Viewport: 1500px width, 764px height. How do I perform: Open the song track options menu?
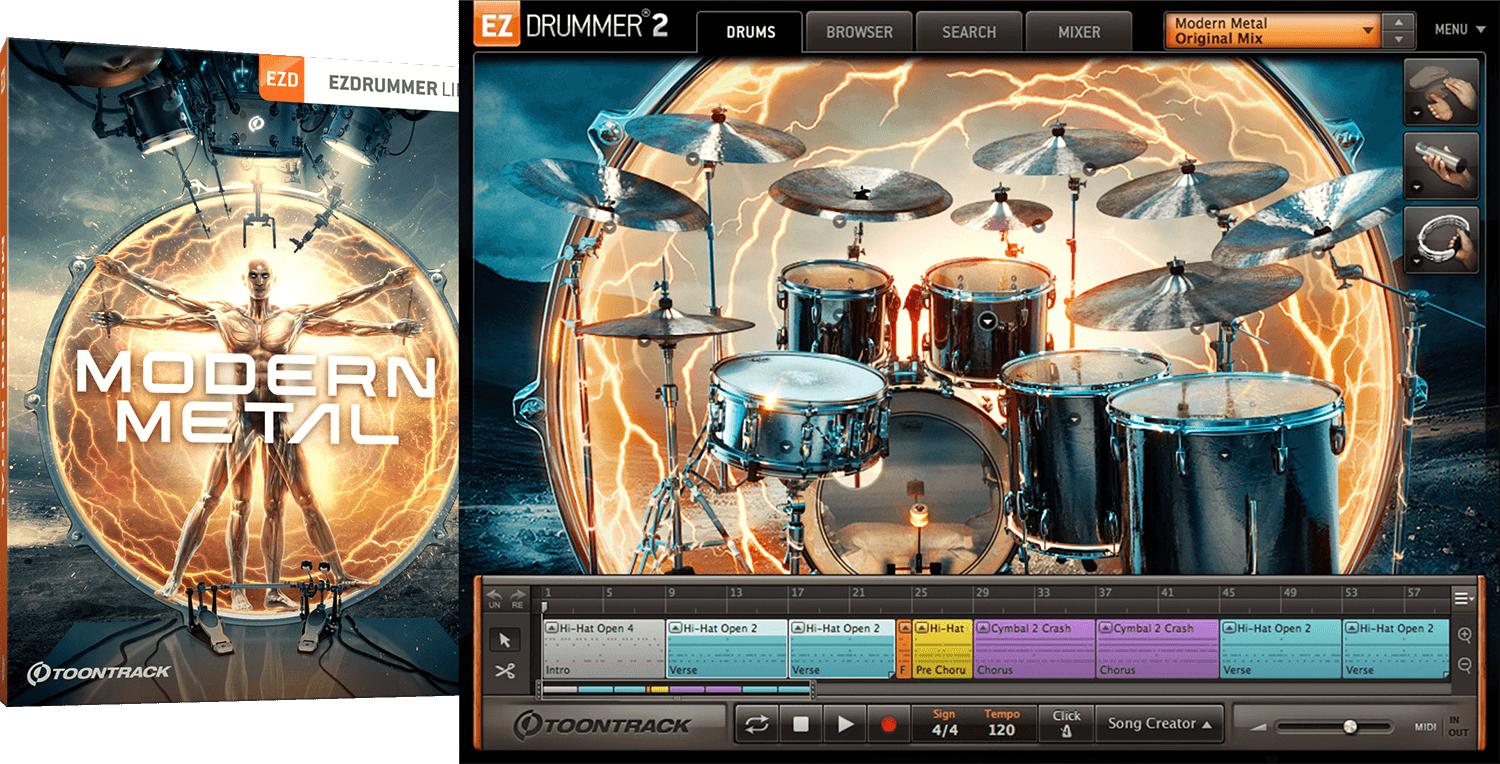point(1464,598)
